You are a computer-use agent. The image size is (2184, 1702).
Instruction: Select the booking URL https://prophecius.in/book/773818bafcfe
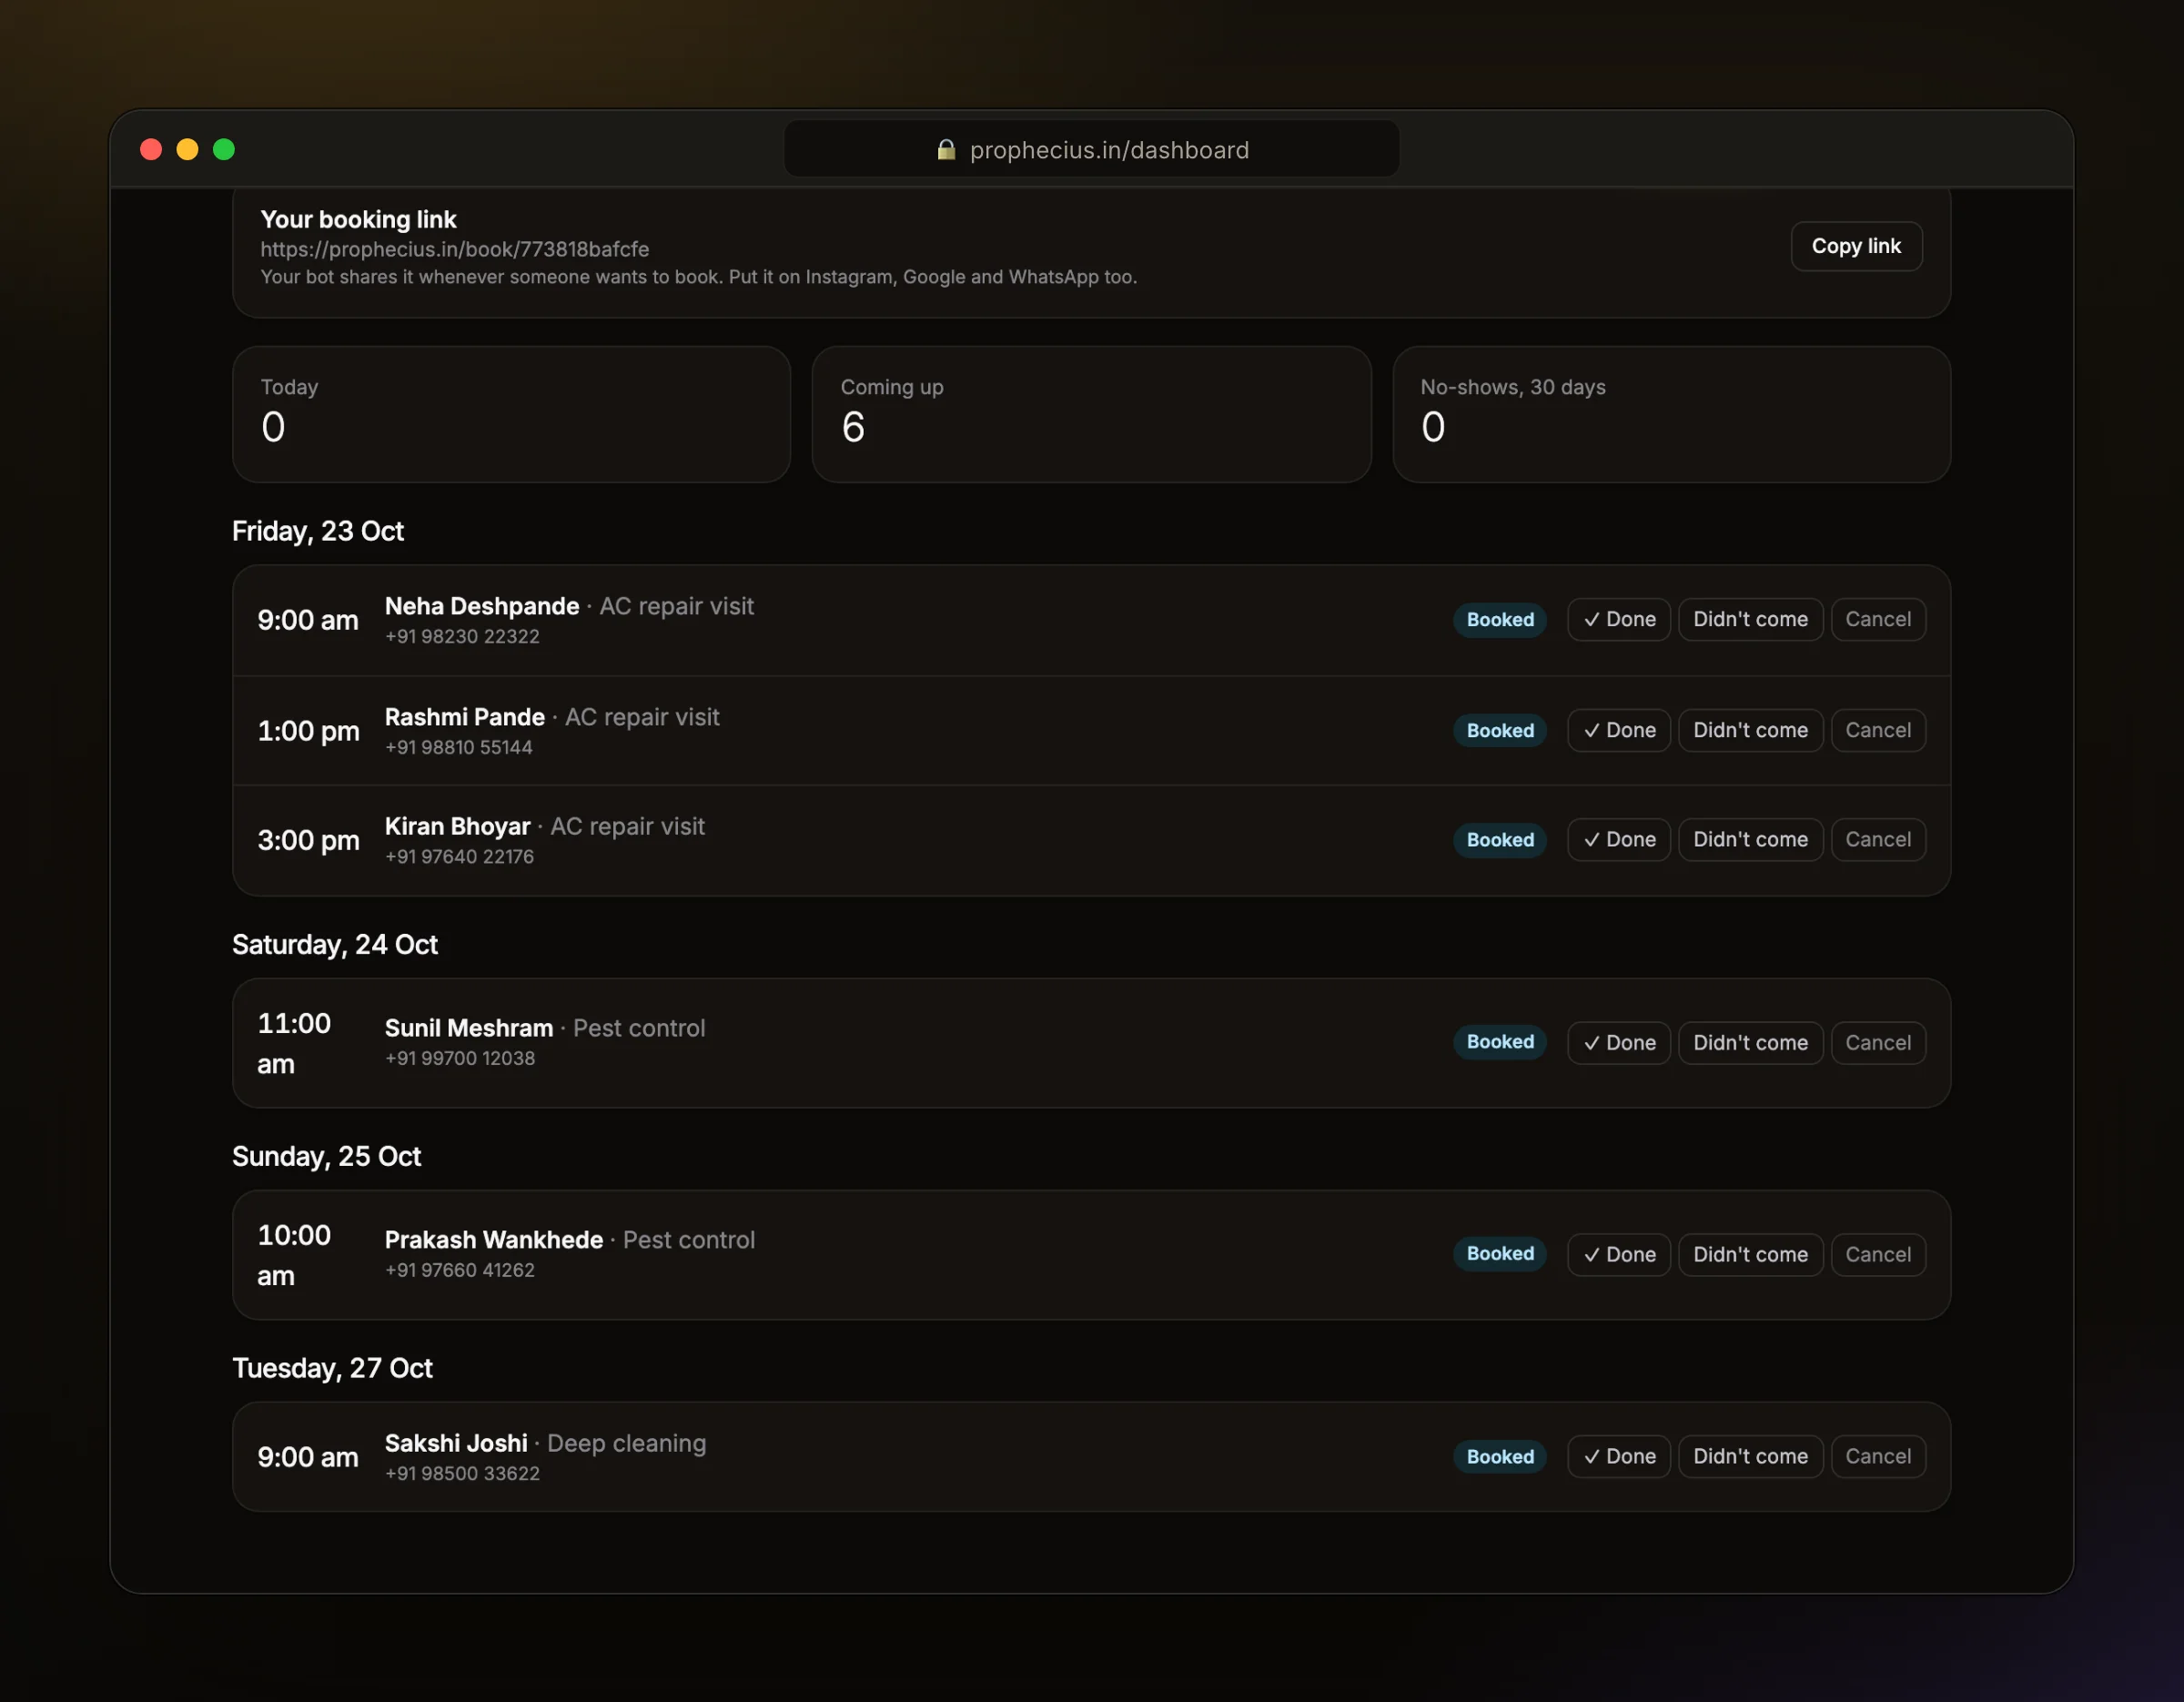pyautogui.click(x=455, y=249)
